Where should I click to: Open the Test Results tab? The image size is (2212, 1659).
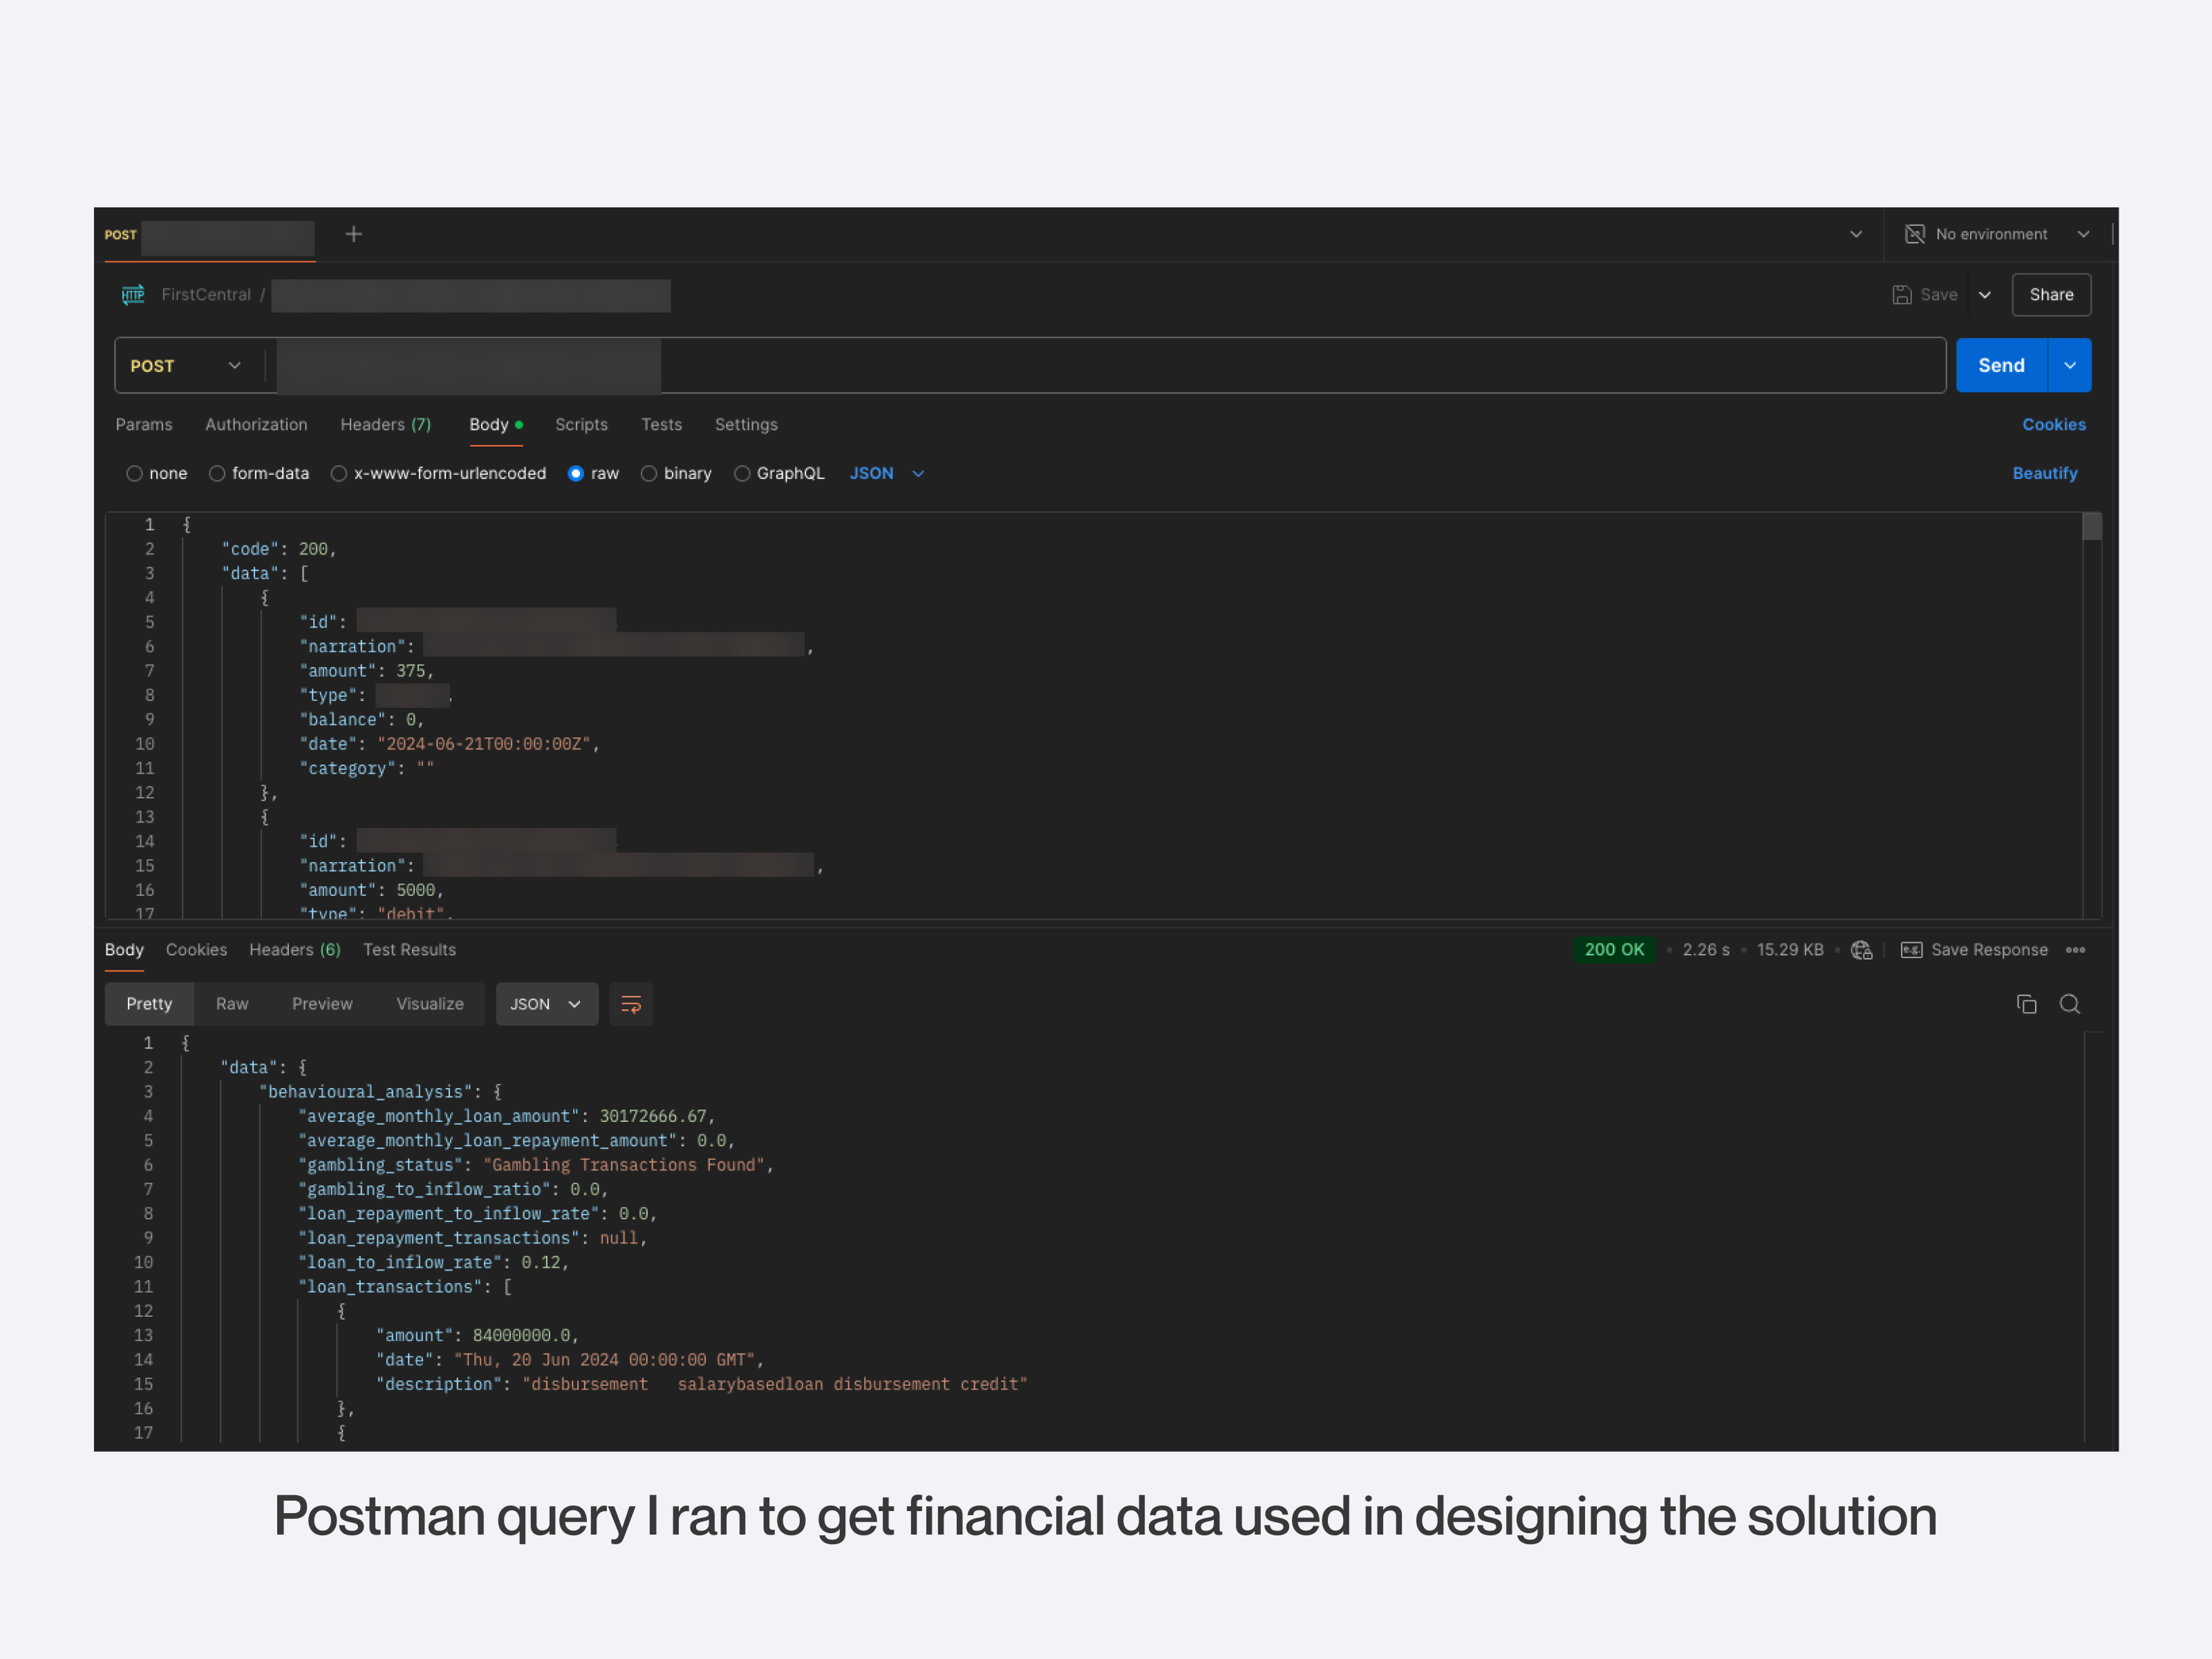pos(409,950)
